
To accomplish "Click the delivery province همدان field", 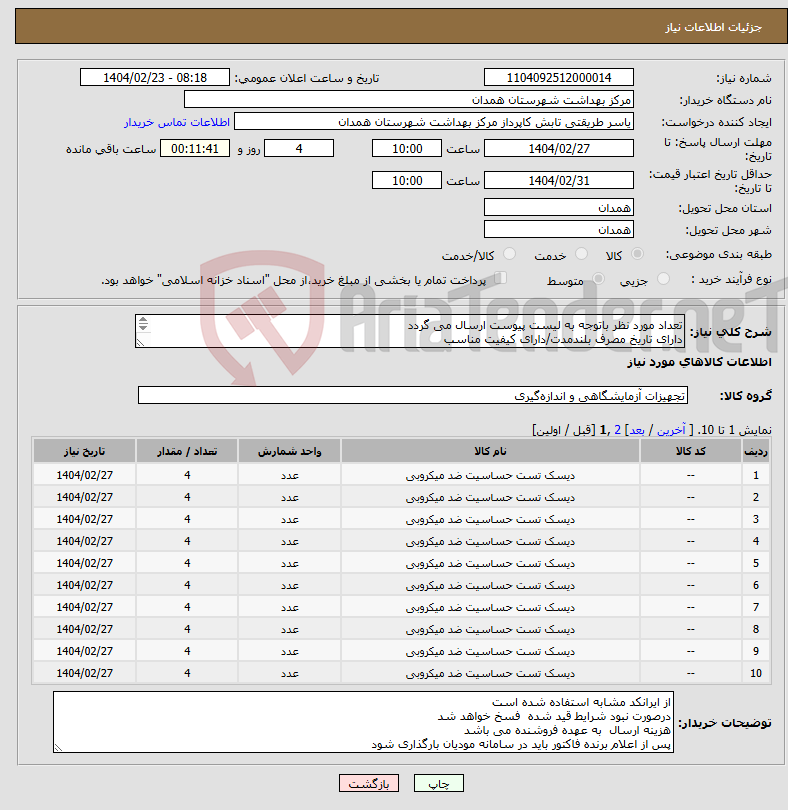I will tap(559, 208).
